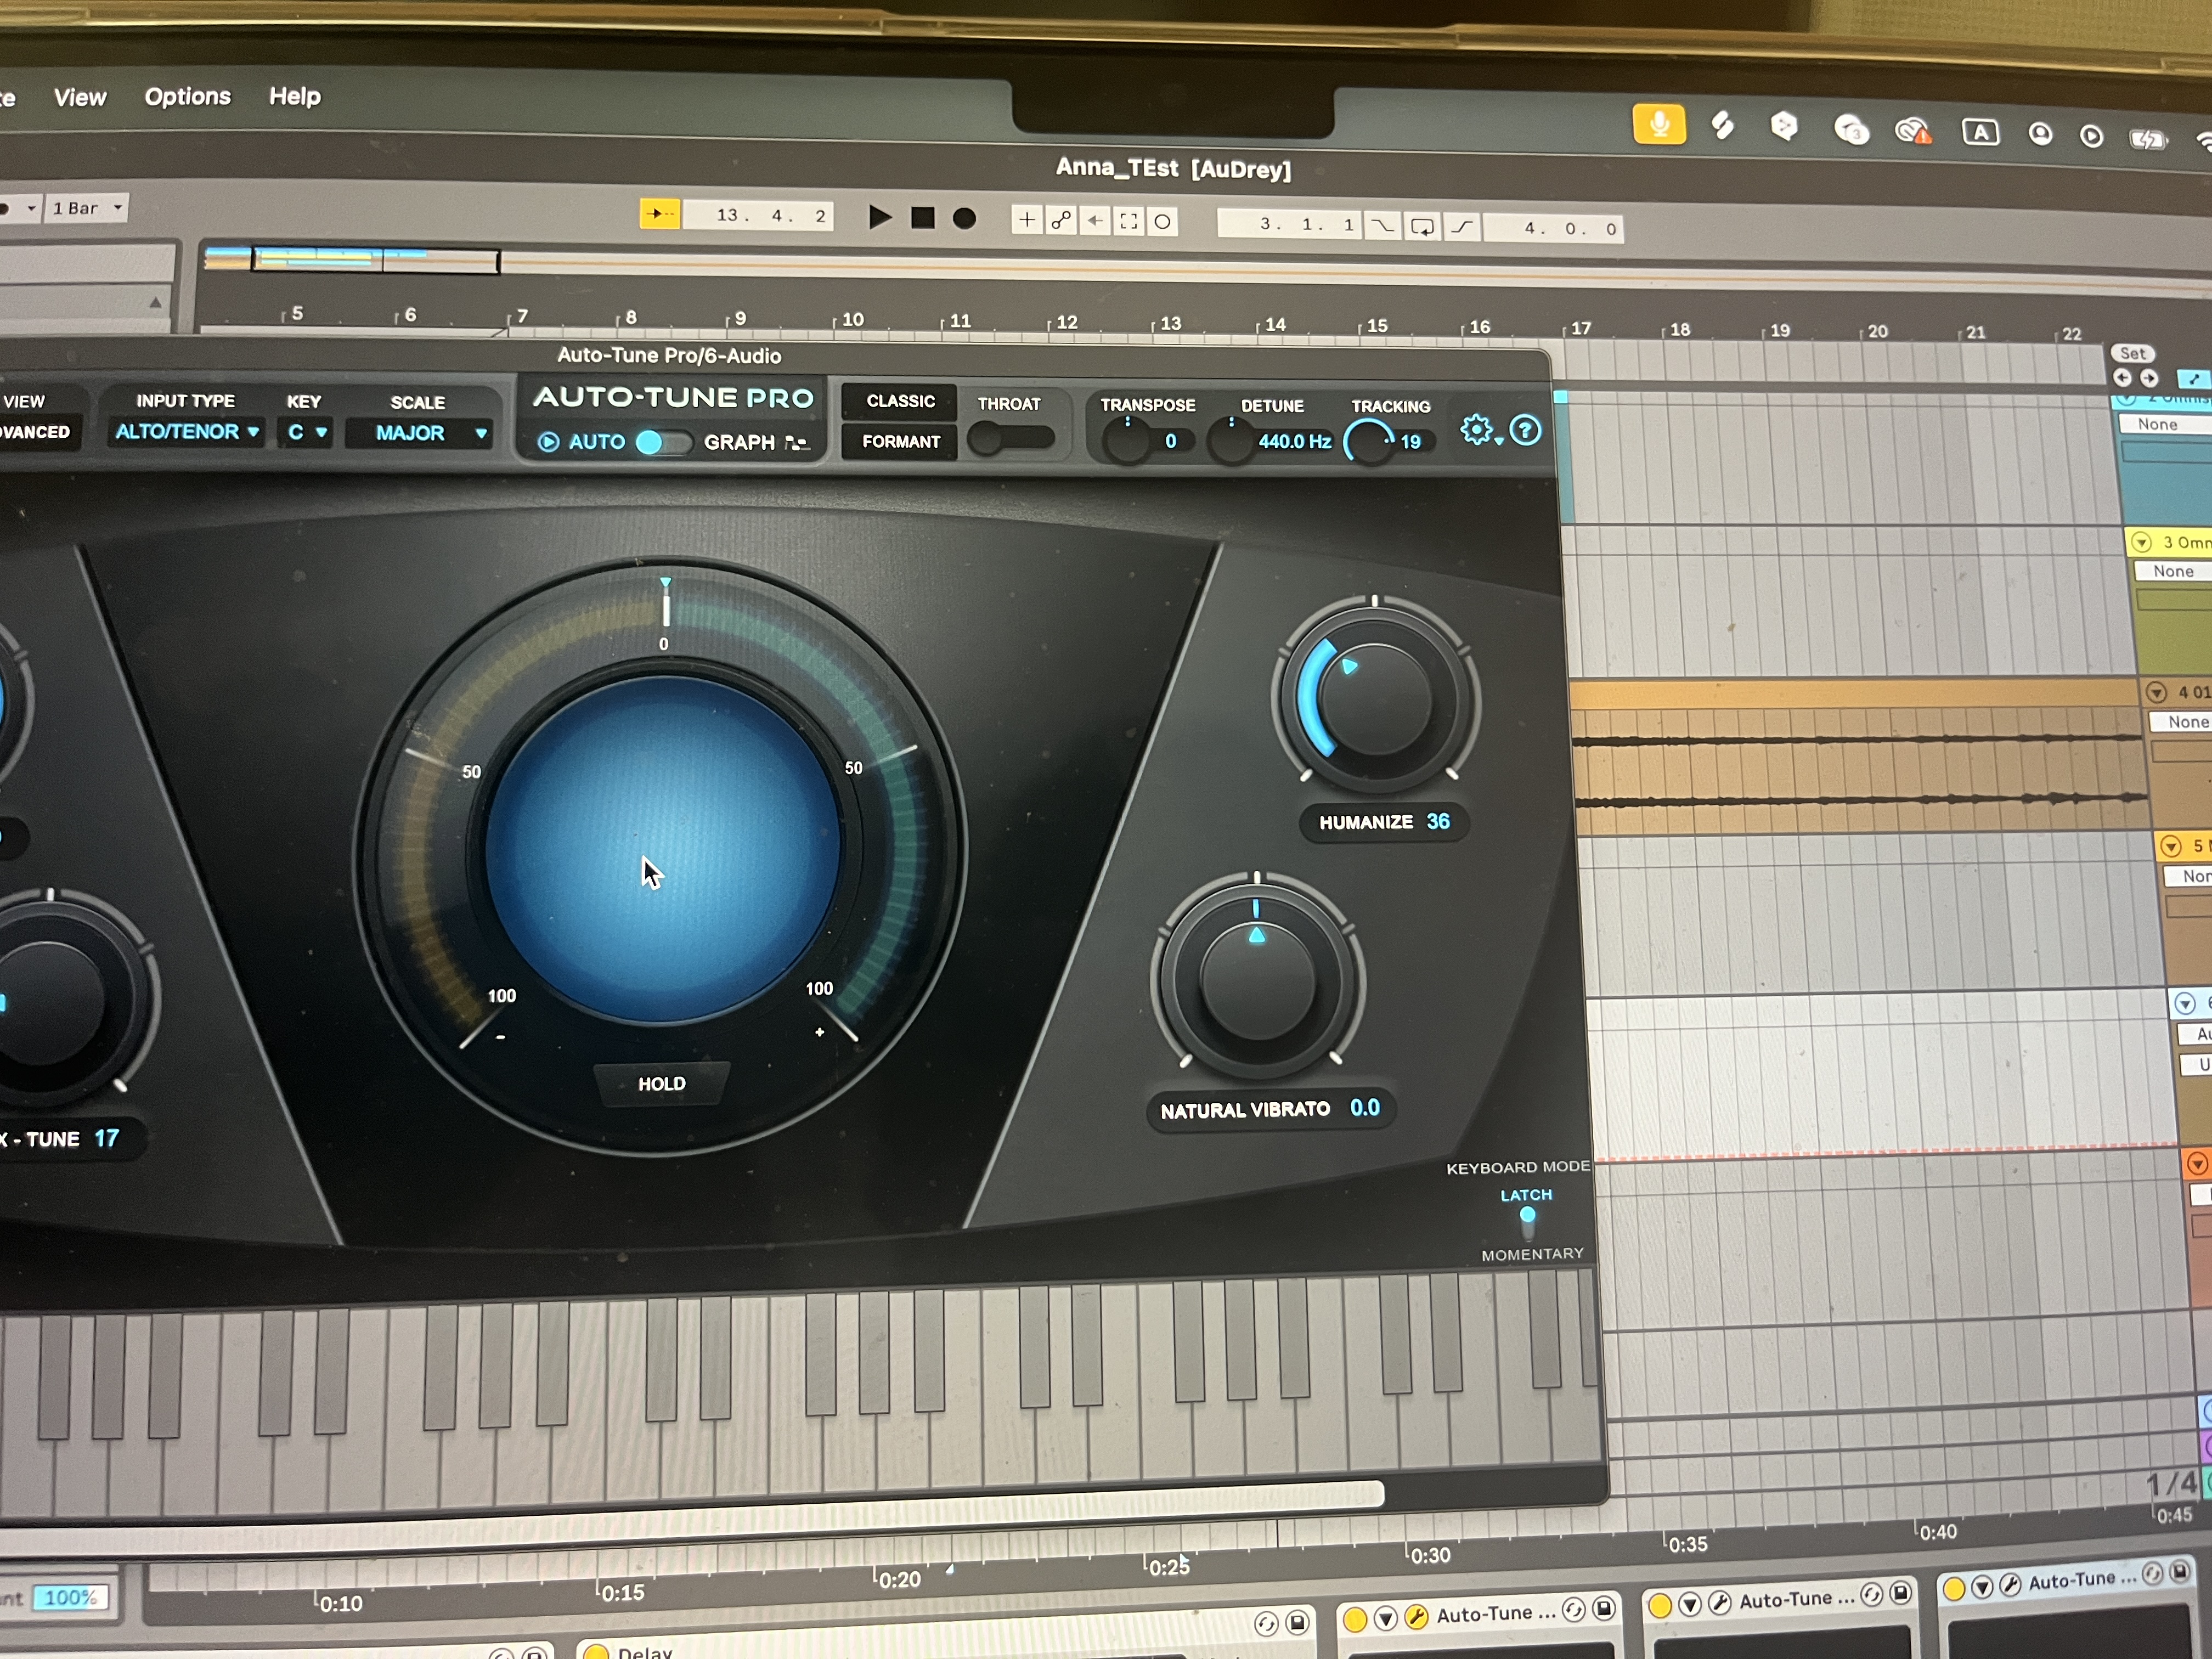
Task: Click the Previous Locator left arrow
Action: click(x=2122, y=377)
